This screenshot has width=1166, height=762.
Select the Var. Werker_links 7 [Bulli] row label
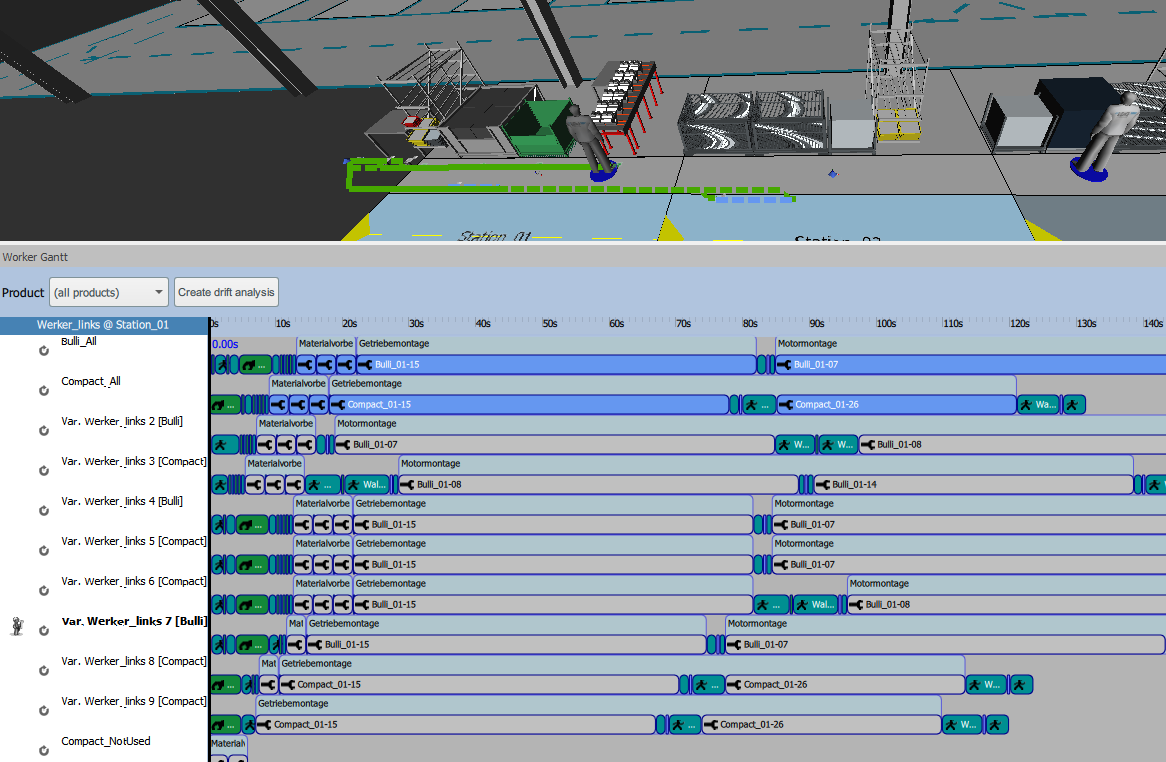tap(134, 621)
